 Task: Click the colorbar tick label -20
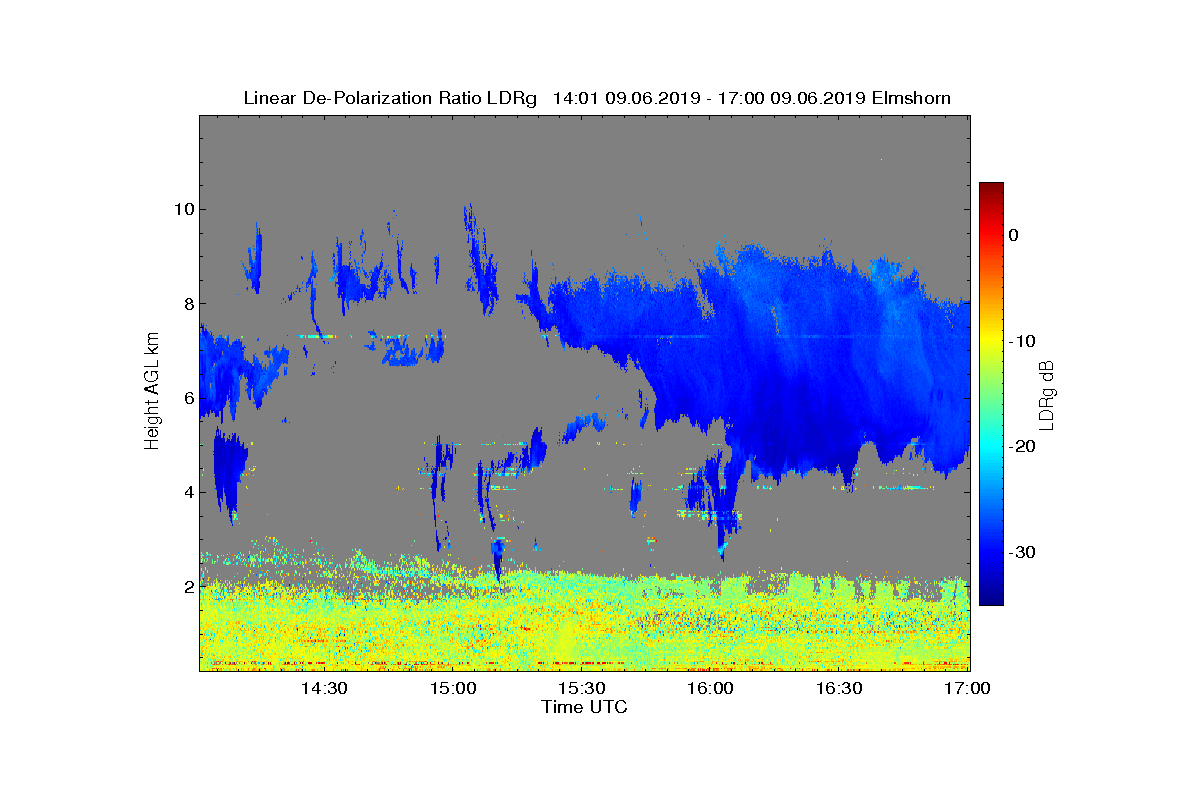[x=1021, y=447]
